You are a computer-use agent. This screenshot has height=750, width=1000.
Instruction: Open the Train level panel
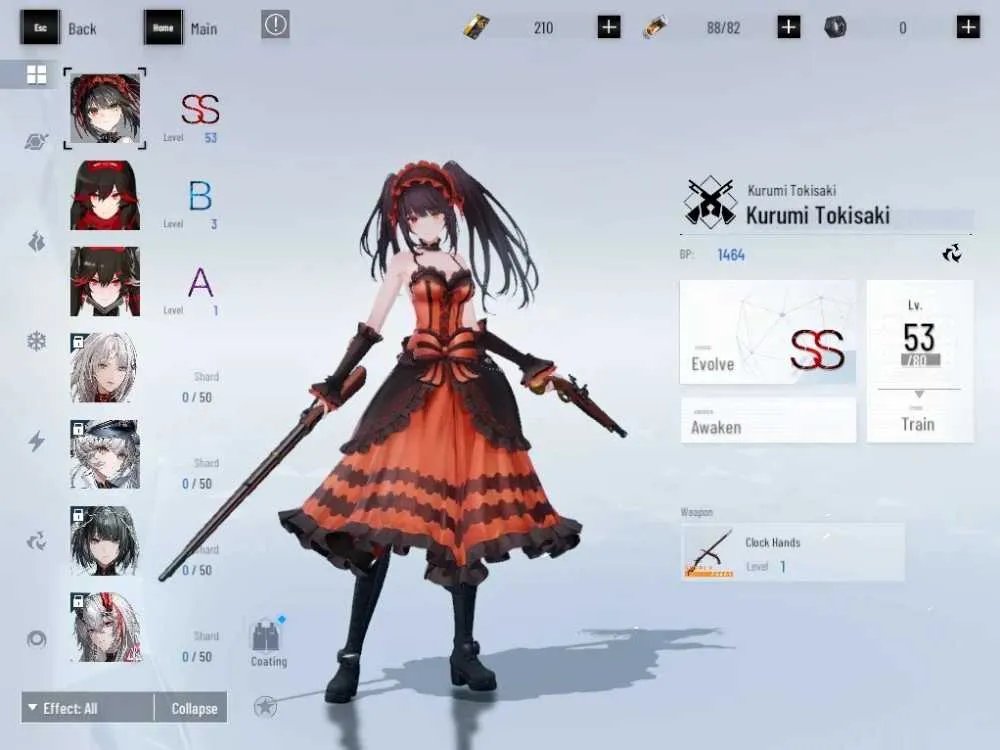(920, 361)
